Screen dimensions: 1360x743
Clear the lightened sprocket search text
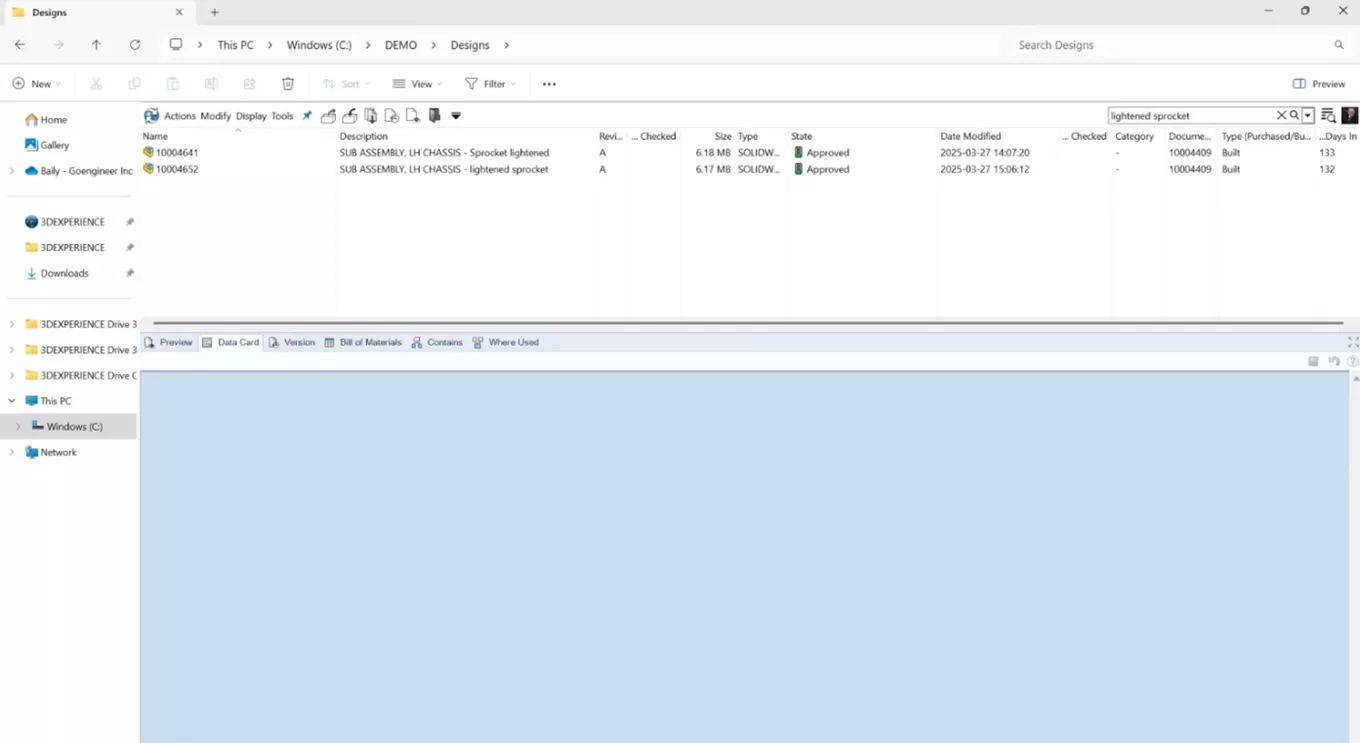1281,115
